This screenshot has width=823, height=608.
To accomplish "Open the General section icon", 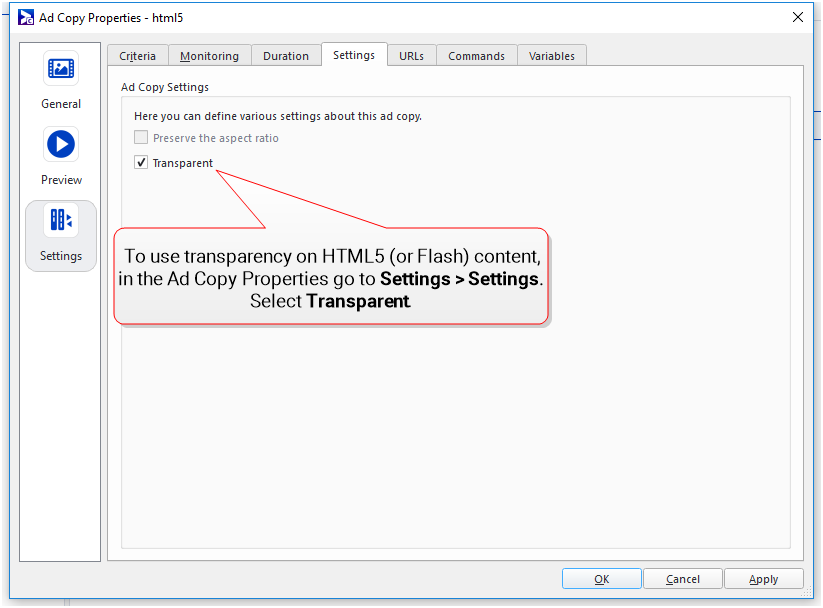I will point(61,69).
